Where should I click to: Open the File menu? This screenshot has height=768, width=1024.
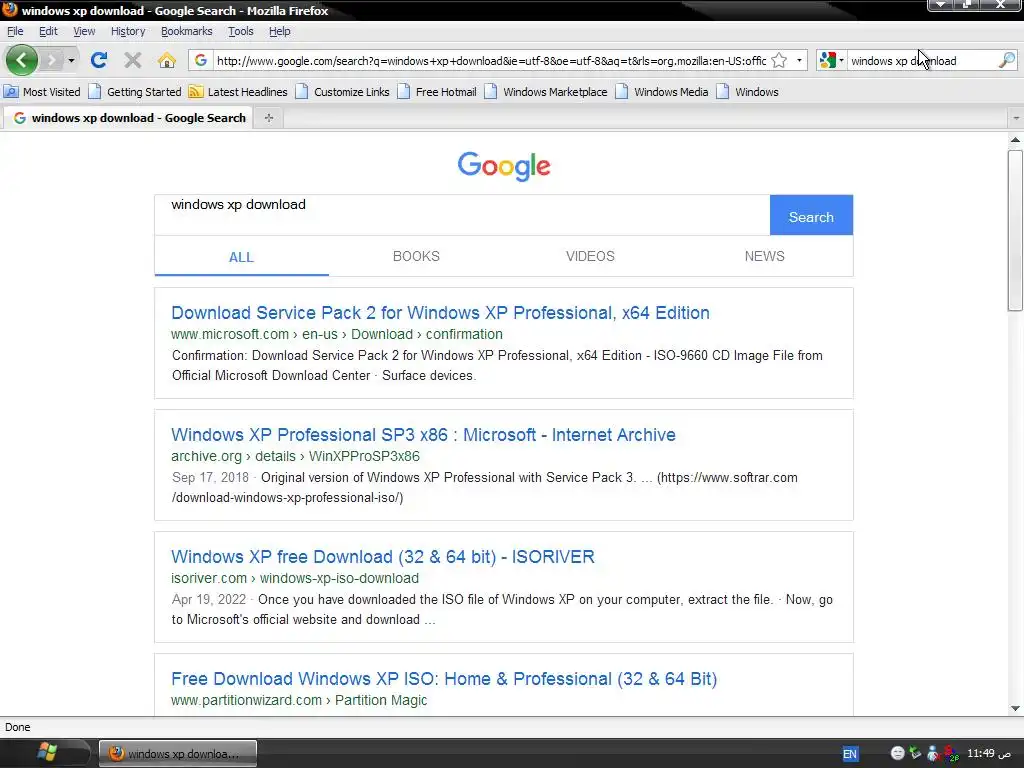[15, 31]
